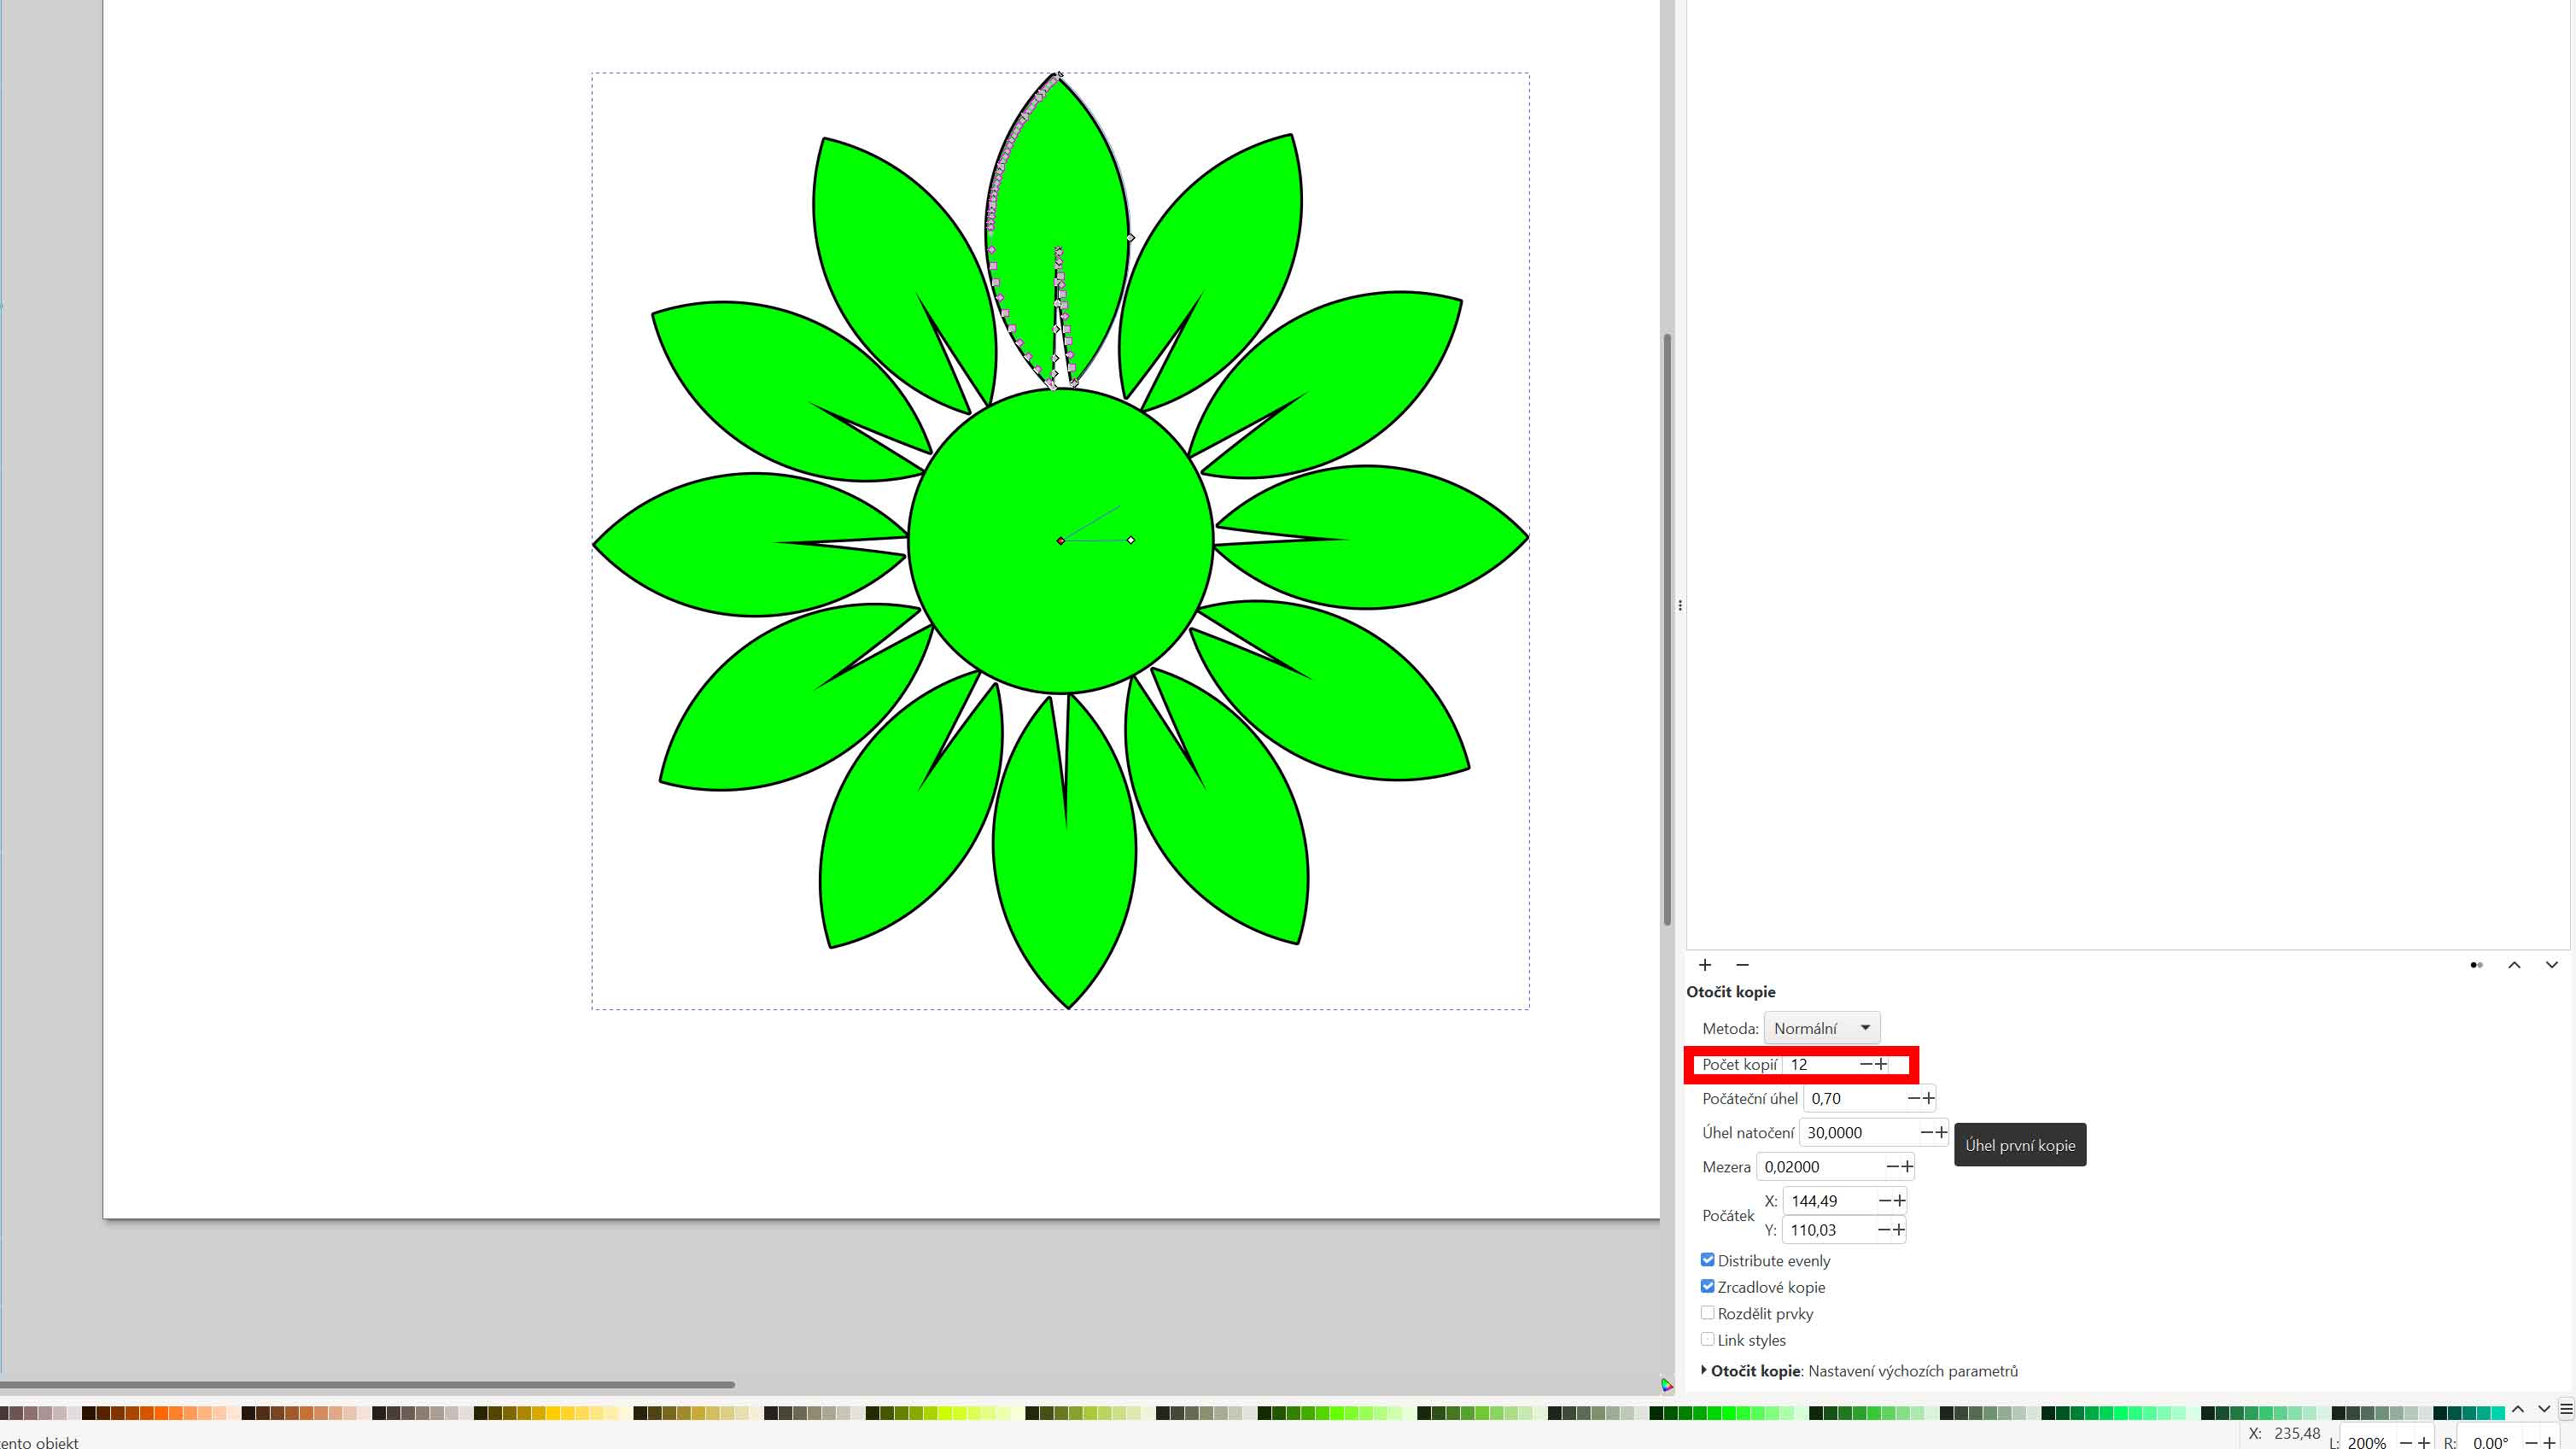Image resolution: width=2576 pixels, height=1449 pixels.
Task: Decrease Úhel natočení with minus button
Action: coord(1926,1132)
